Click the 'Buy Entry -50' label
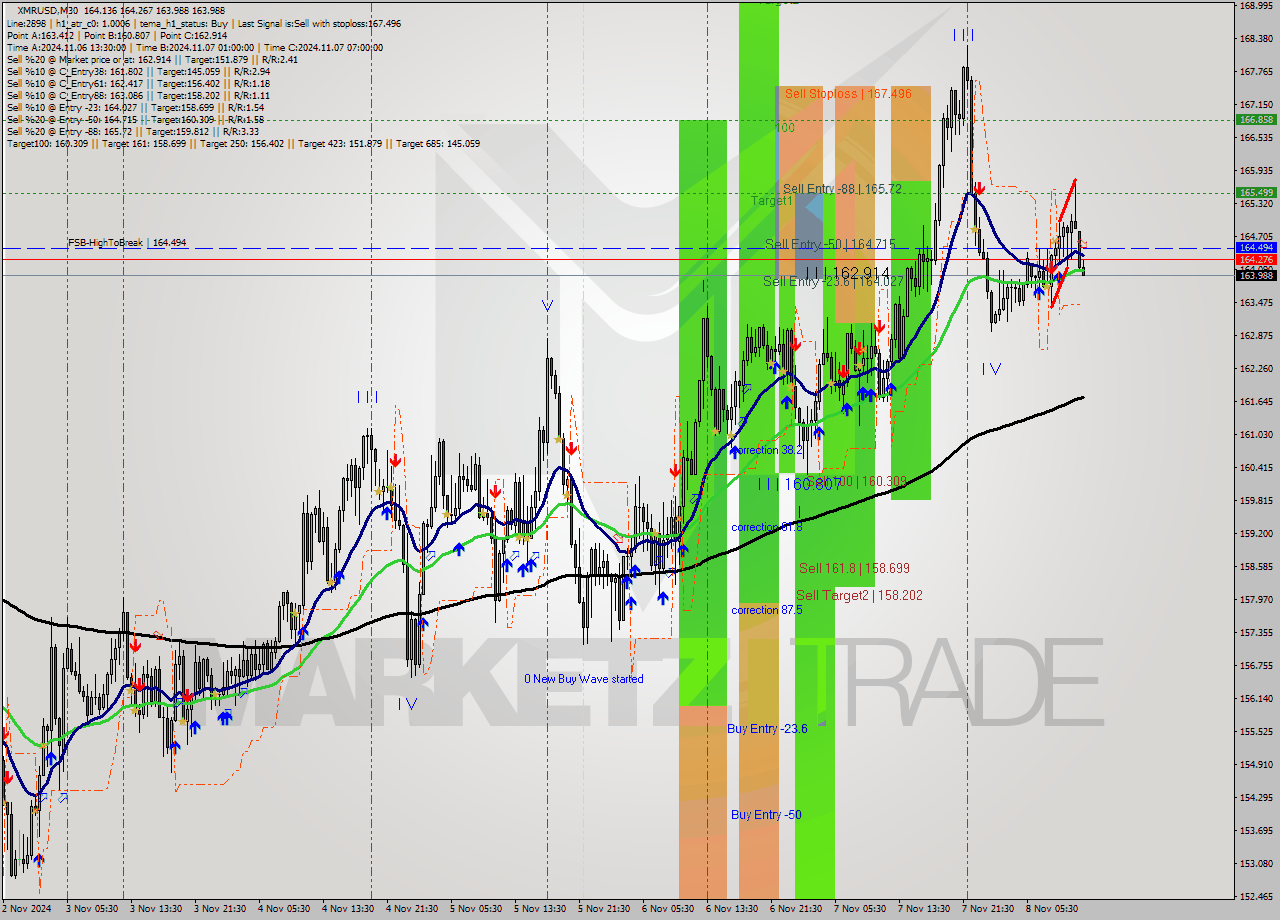 pyautogui.click(x=766, y=814)
